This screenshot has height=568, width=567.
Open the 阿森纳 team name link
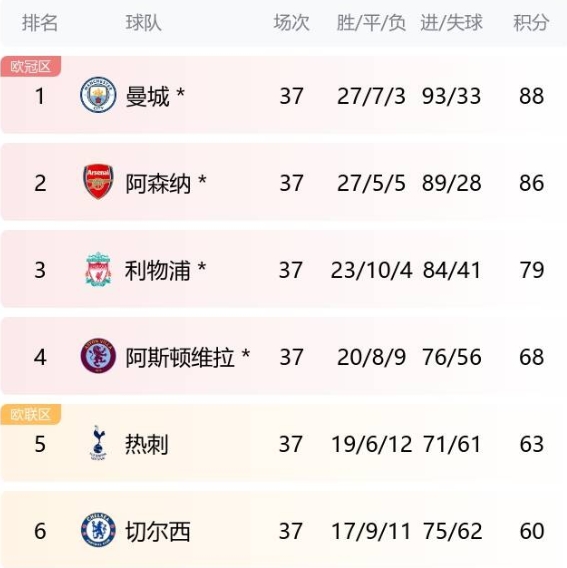pos(158,184)
